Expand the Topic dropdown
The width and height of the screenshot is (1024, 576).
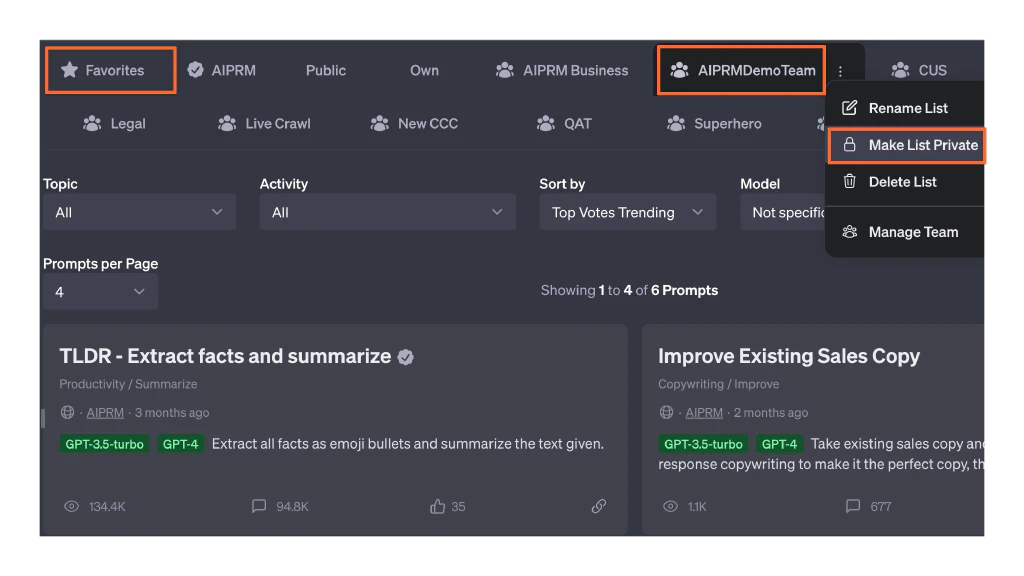click(x=139, y=212)
